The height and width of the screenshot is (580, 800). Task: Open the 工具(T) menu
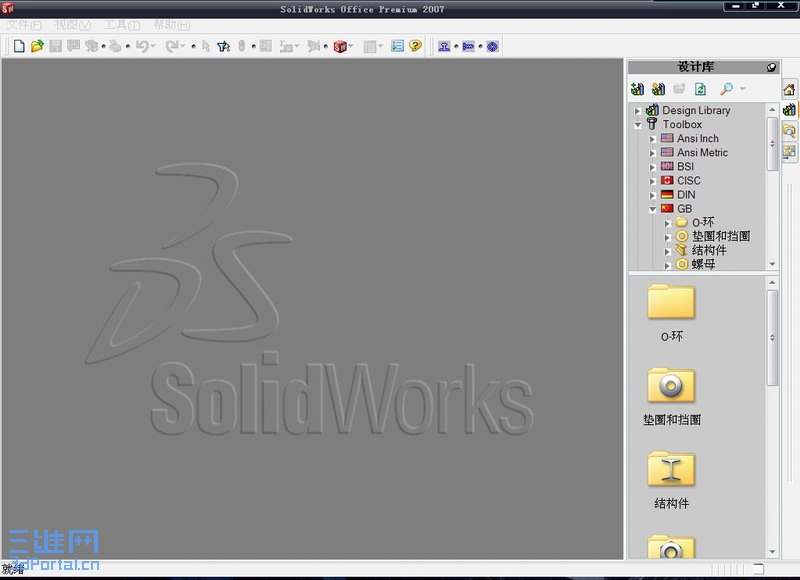[122, 25]
